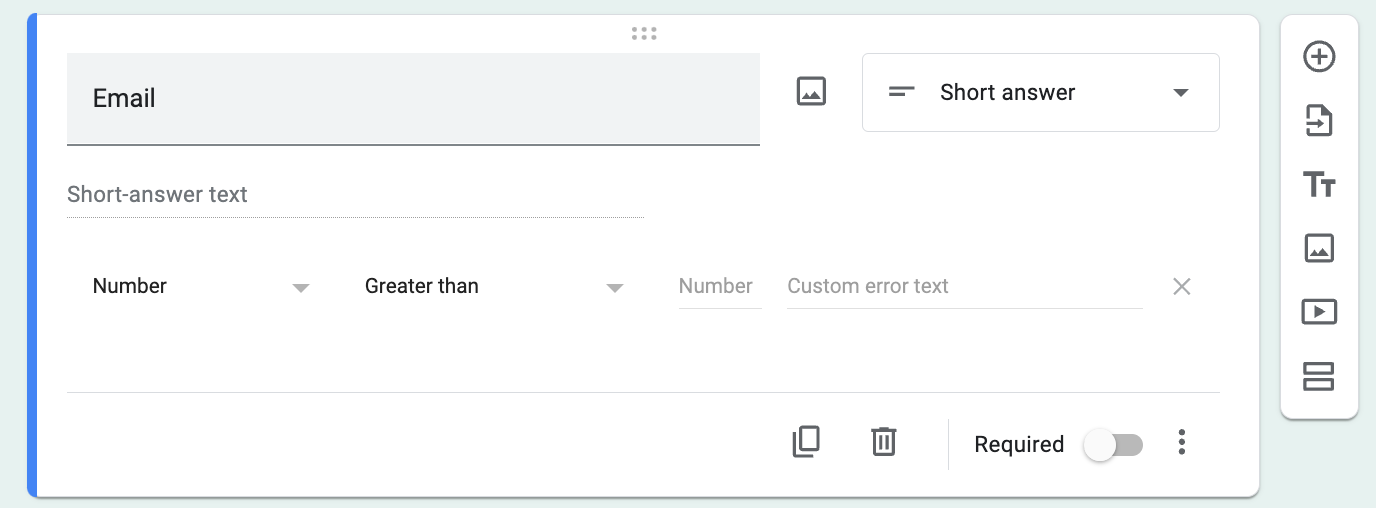Click the Number value input field
The height and width of the screenshot is (508, 1376).
point(719,287)
